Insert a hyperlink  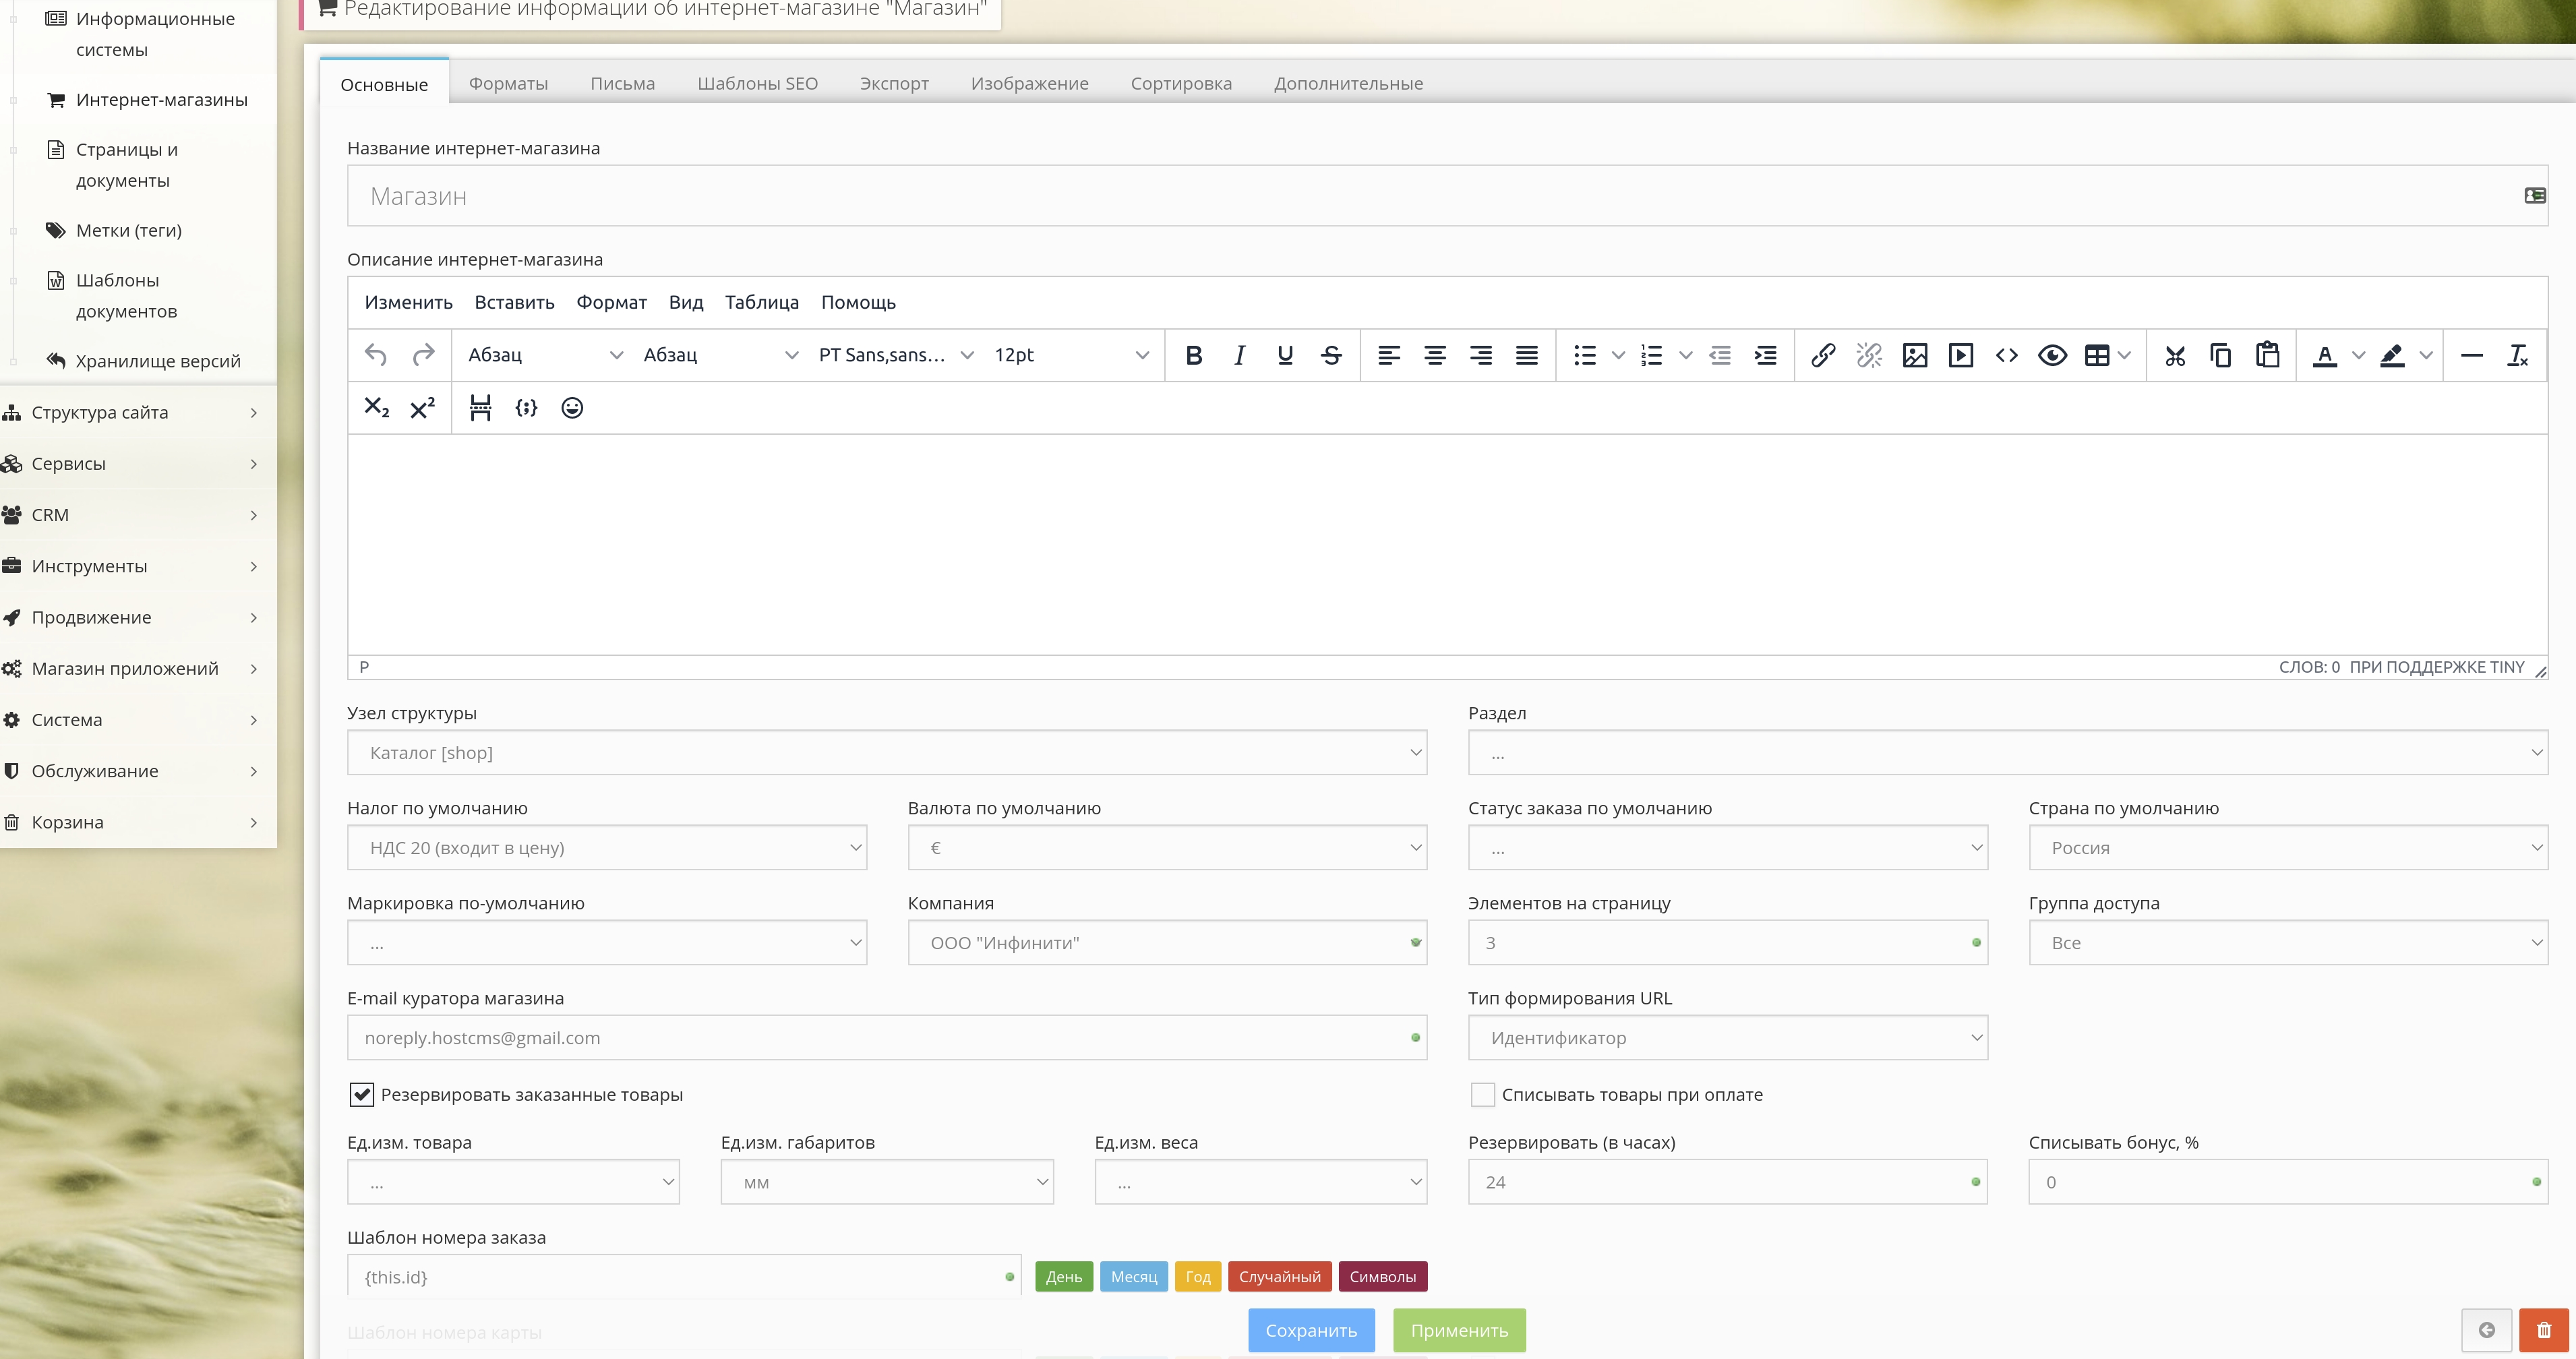[1823, 355]
